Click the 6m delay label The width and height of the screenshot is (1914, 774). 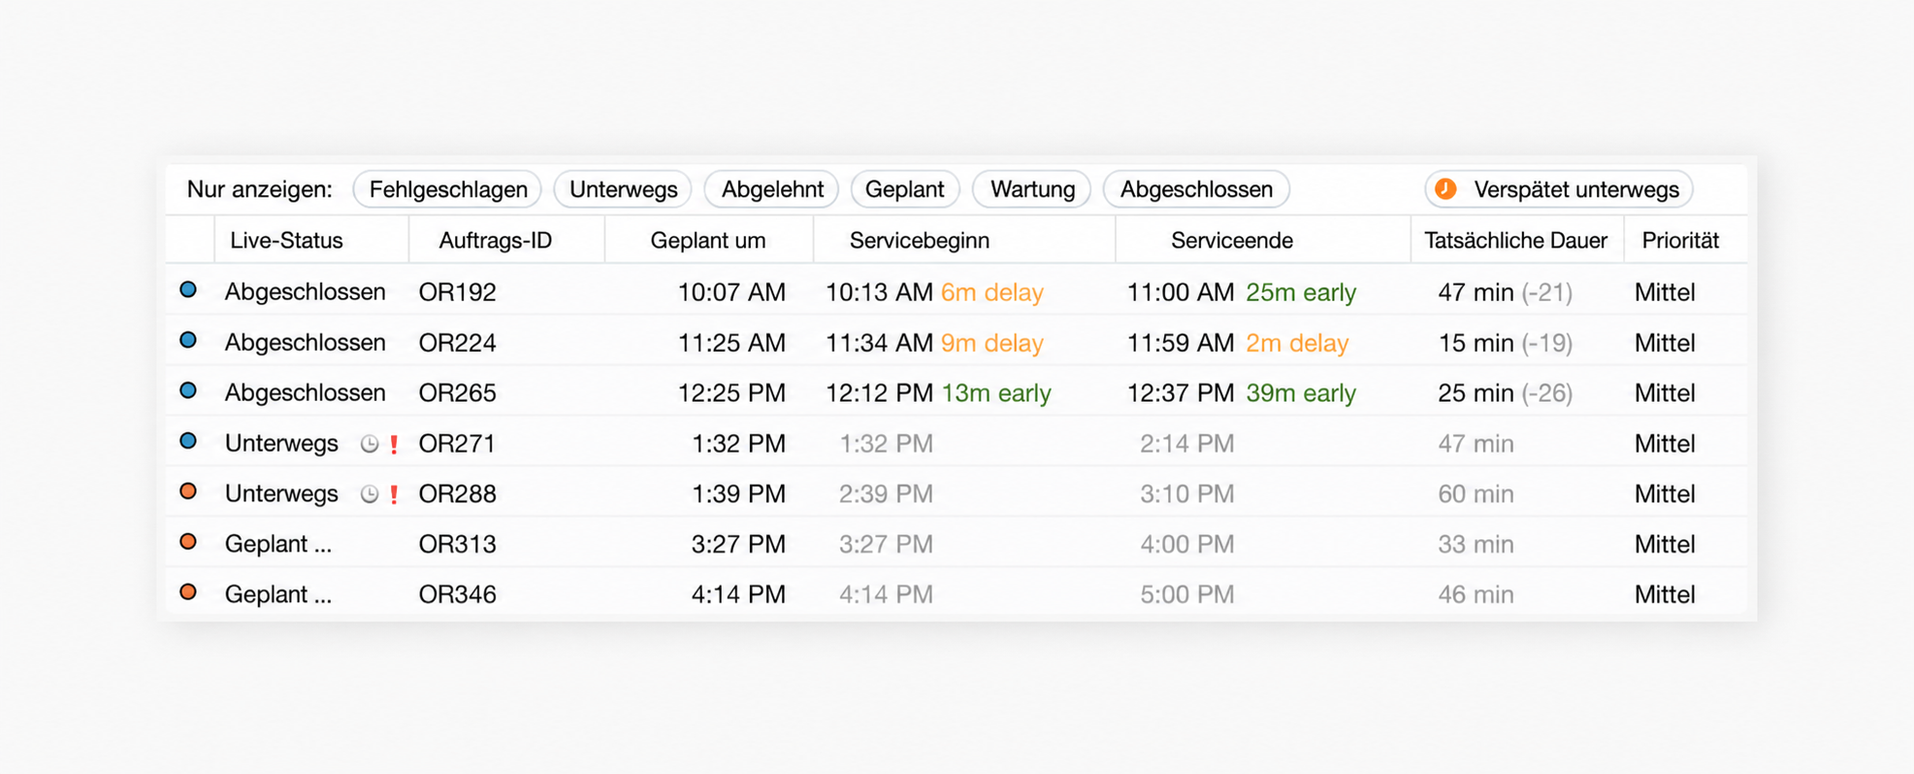992,292
